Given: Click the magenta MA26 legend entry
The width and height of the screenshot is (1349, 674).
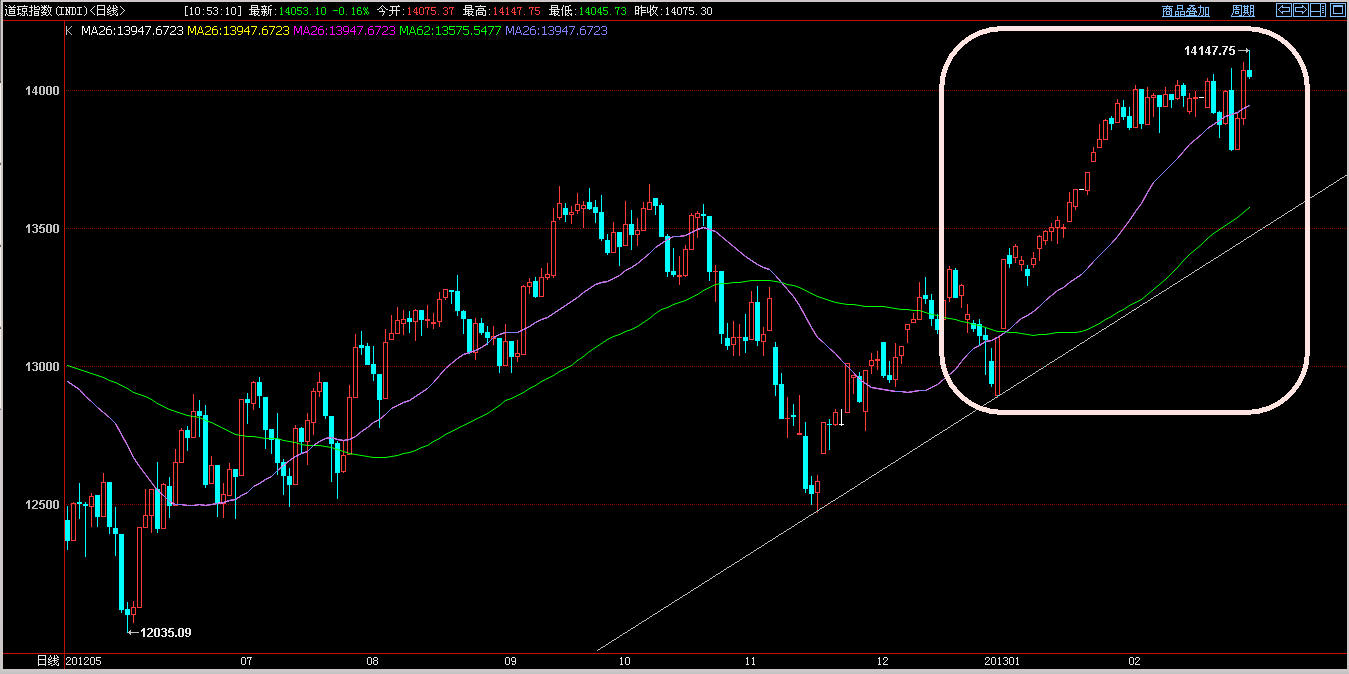Looking at the screenshot, I should point(344,31).
